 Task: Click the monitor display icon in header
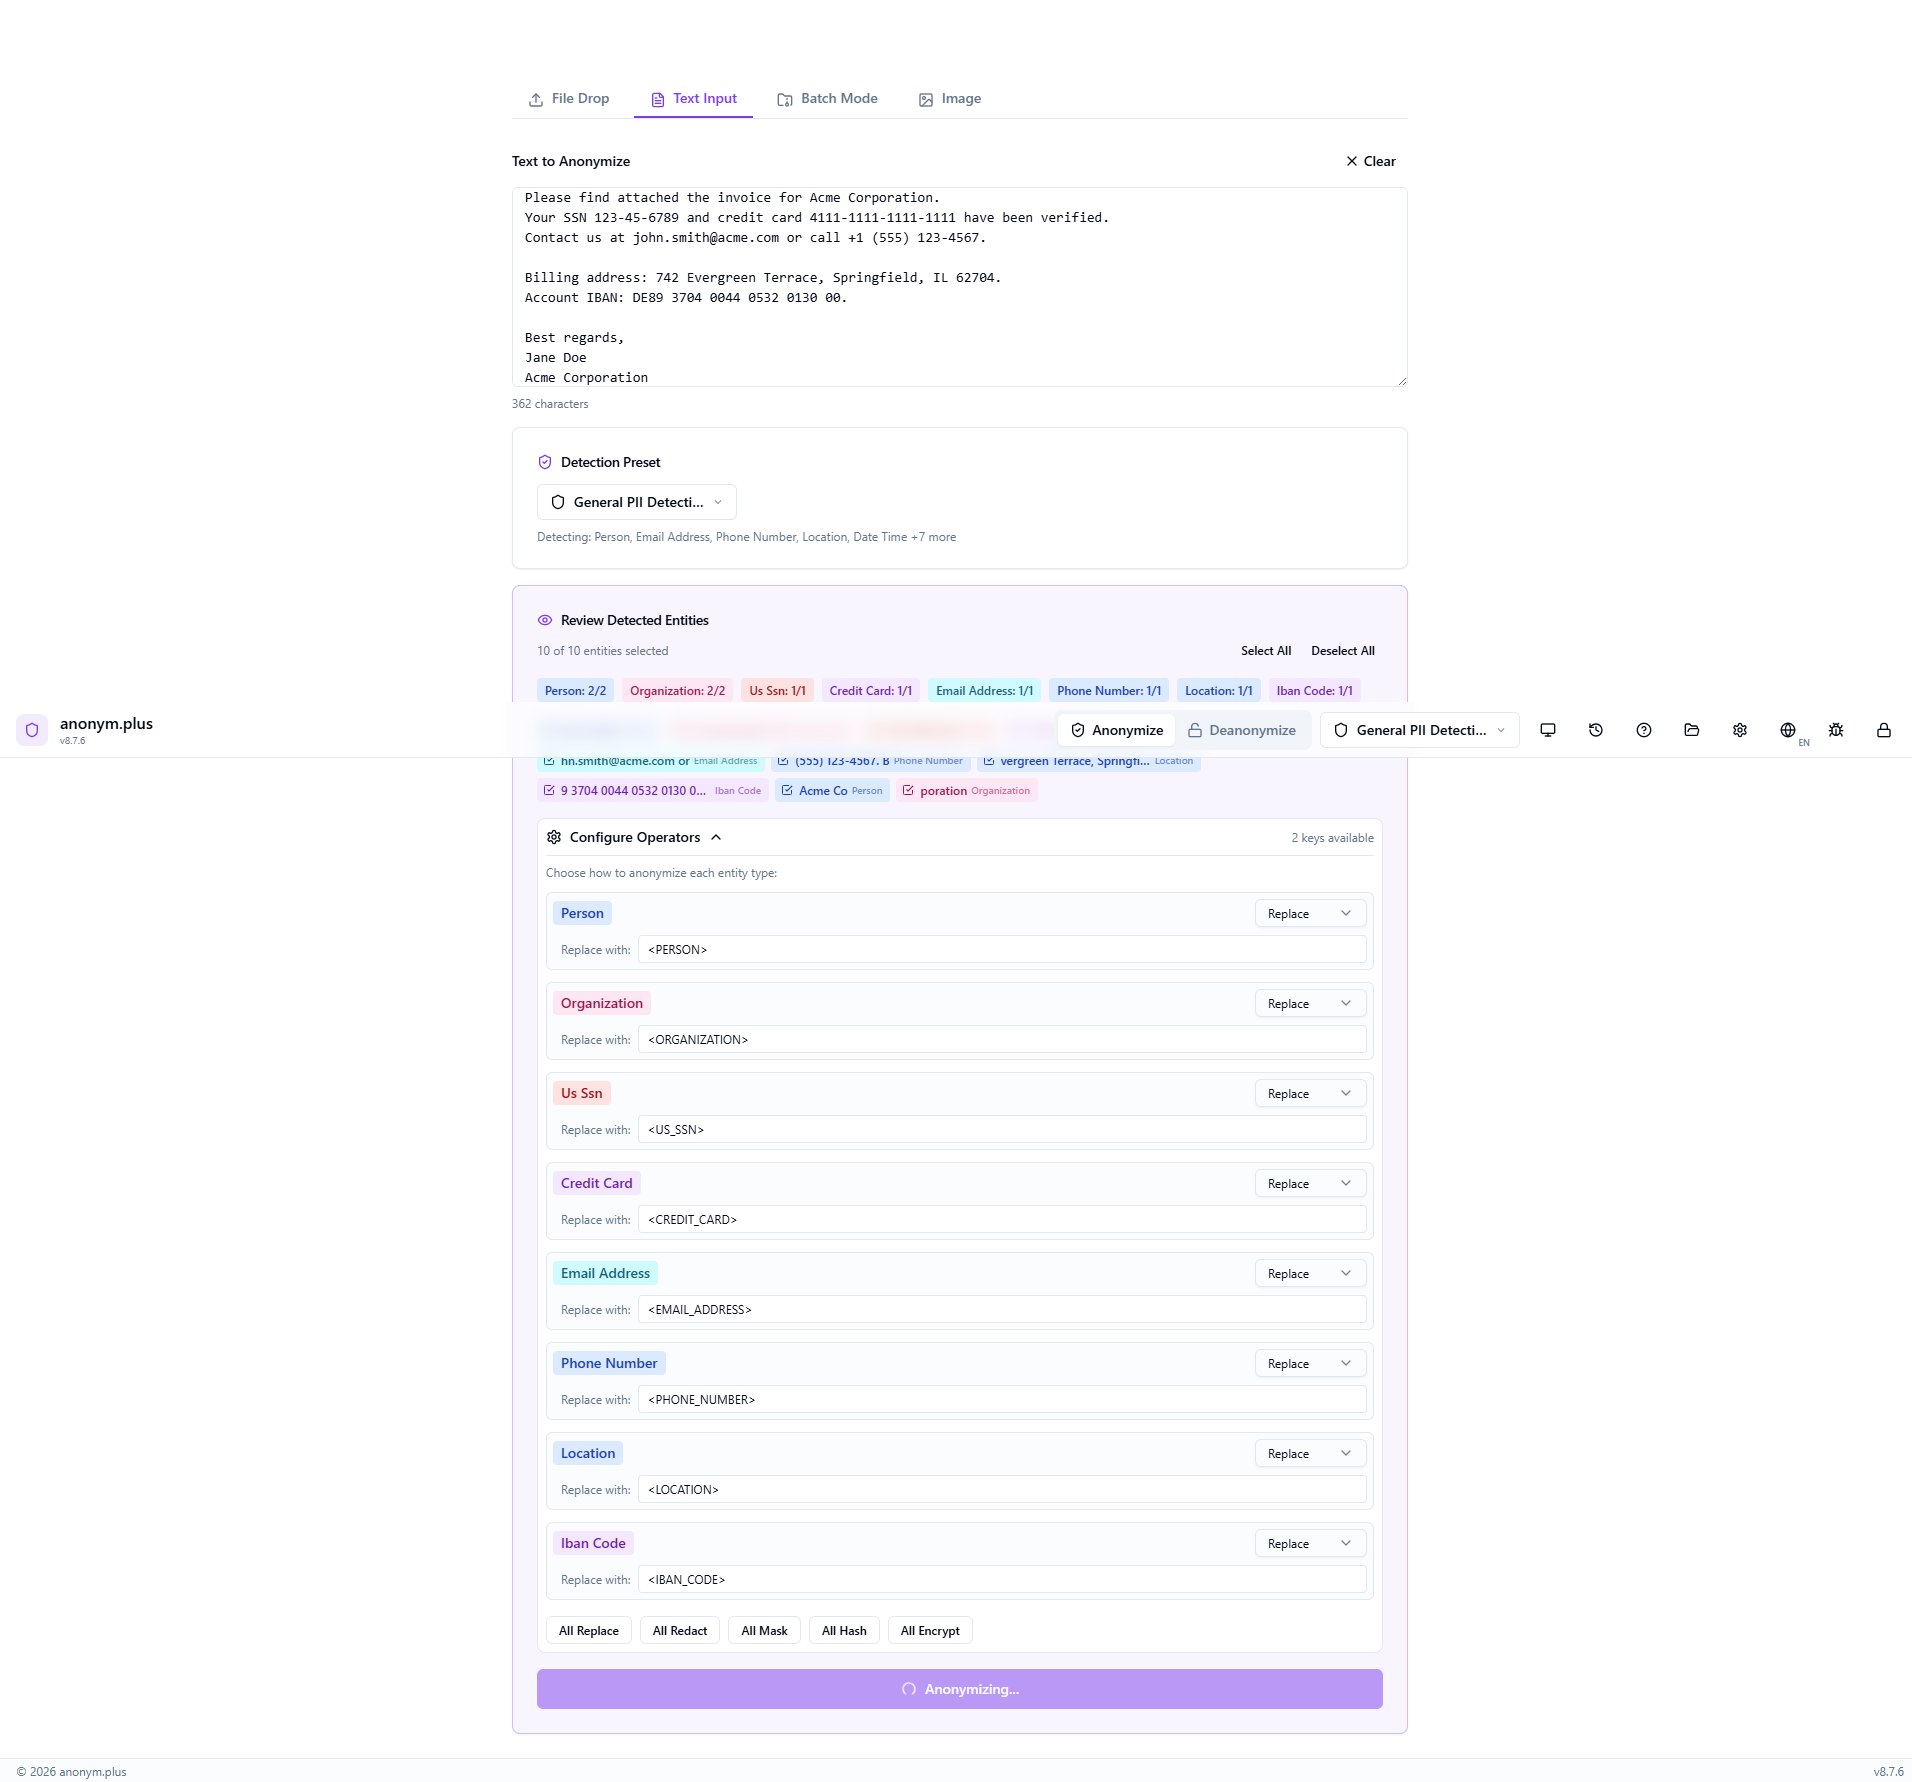coord(1548,730)
